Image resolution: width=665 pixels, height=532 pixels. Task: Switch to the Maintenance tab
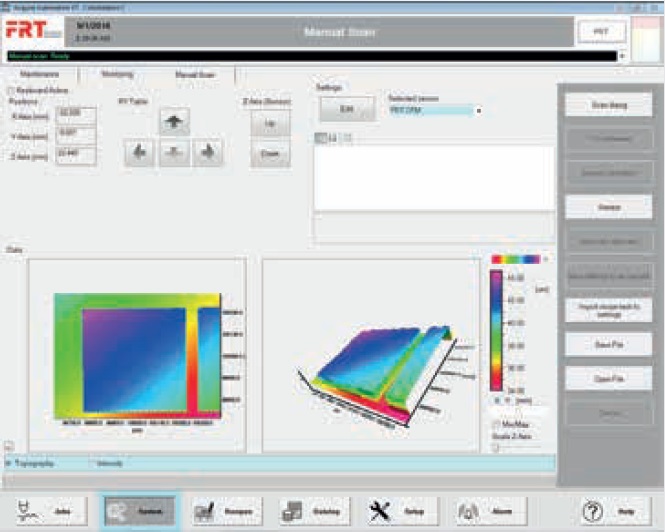(42, 74)
